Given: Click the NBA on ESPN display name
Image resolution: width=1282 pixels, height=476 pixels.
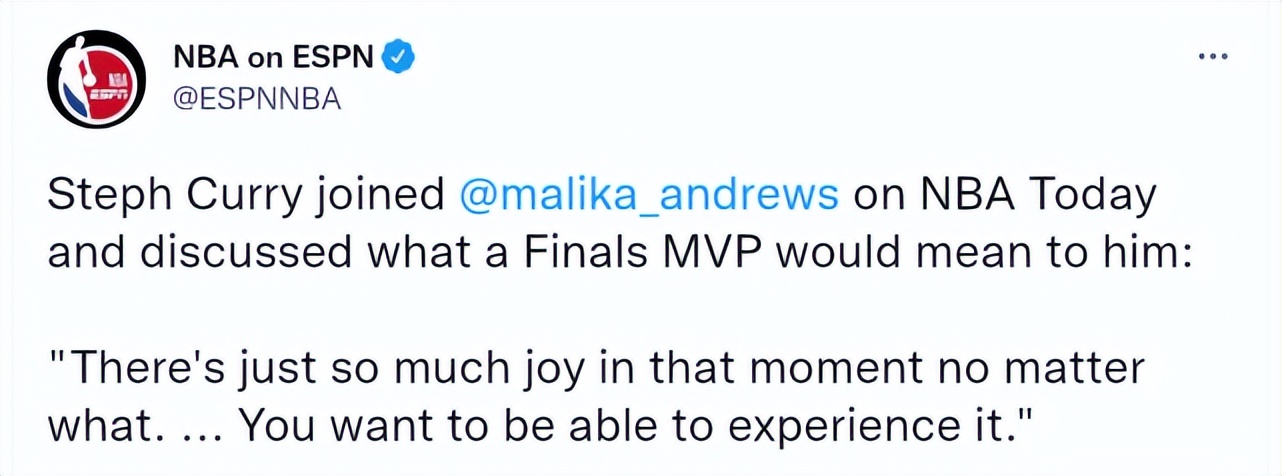Looking at the screenshot, I should click(274, 60).
